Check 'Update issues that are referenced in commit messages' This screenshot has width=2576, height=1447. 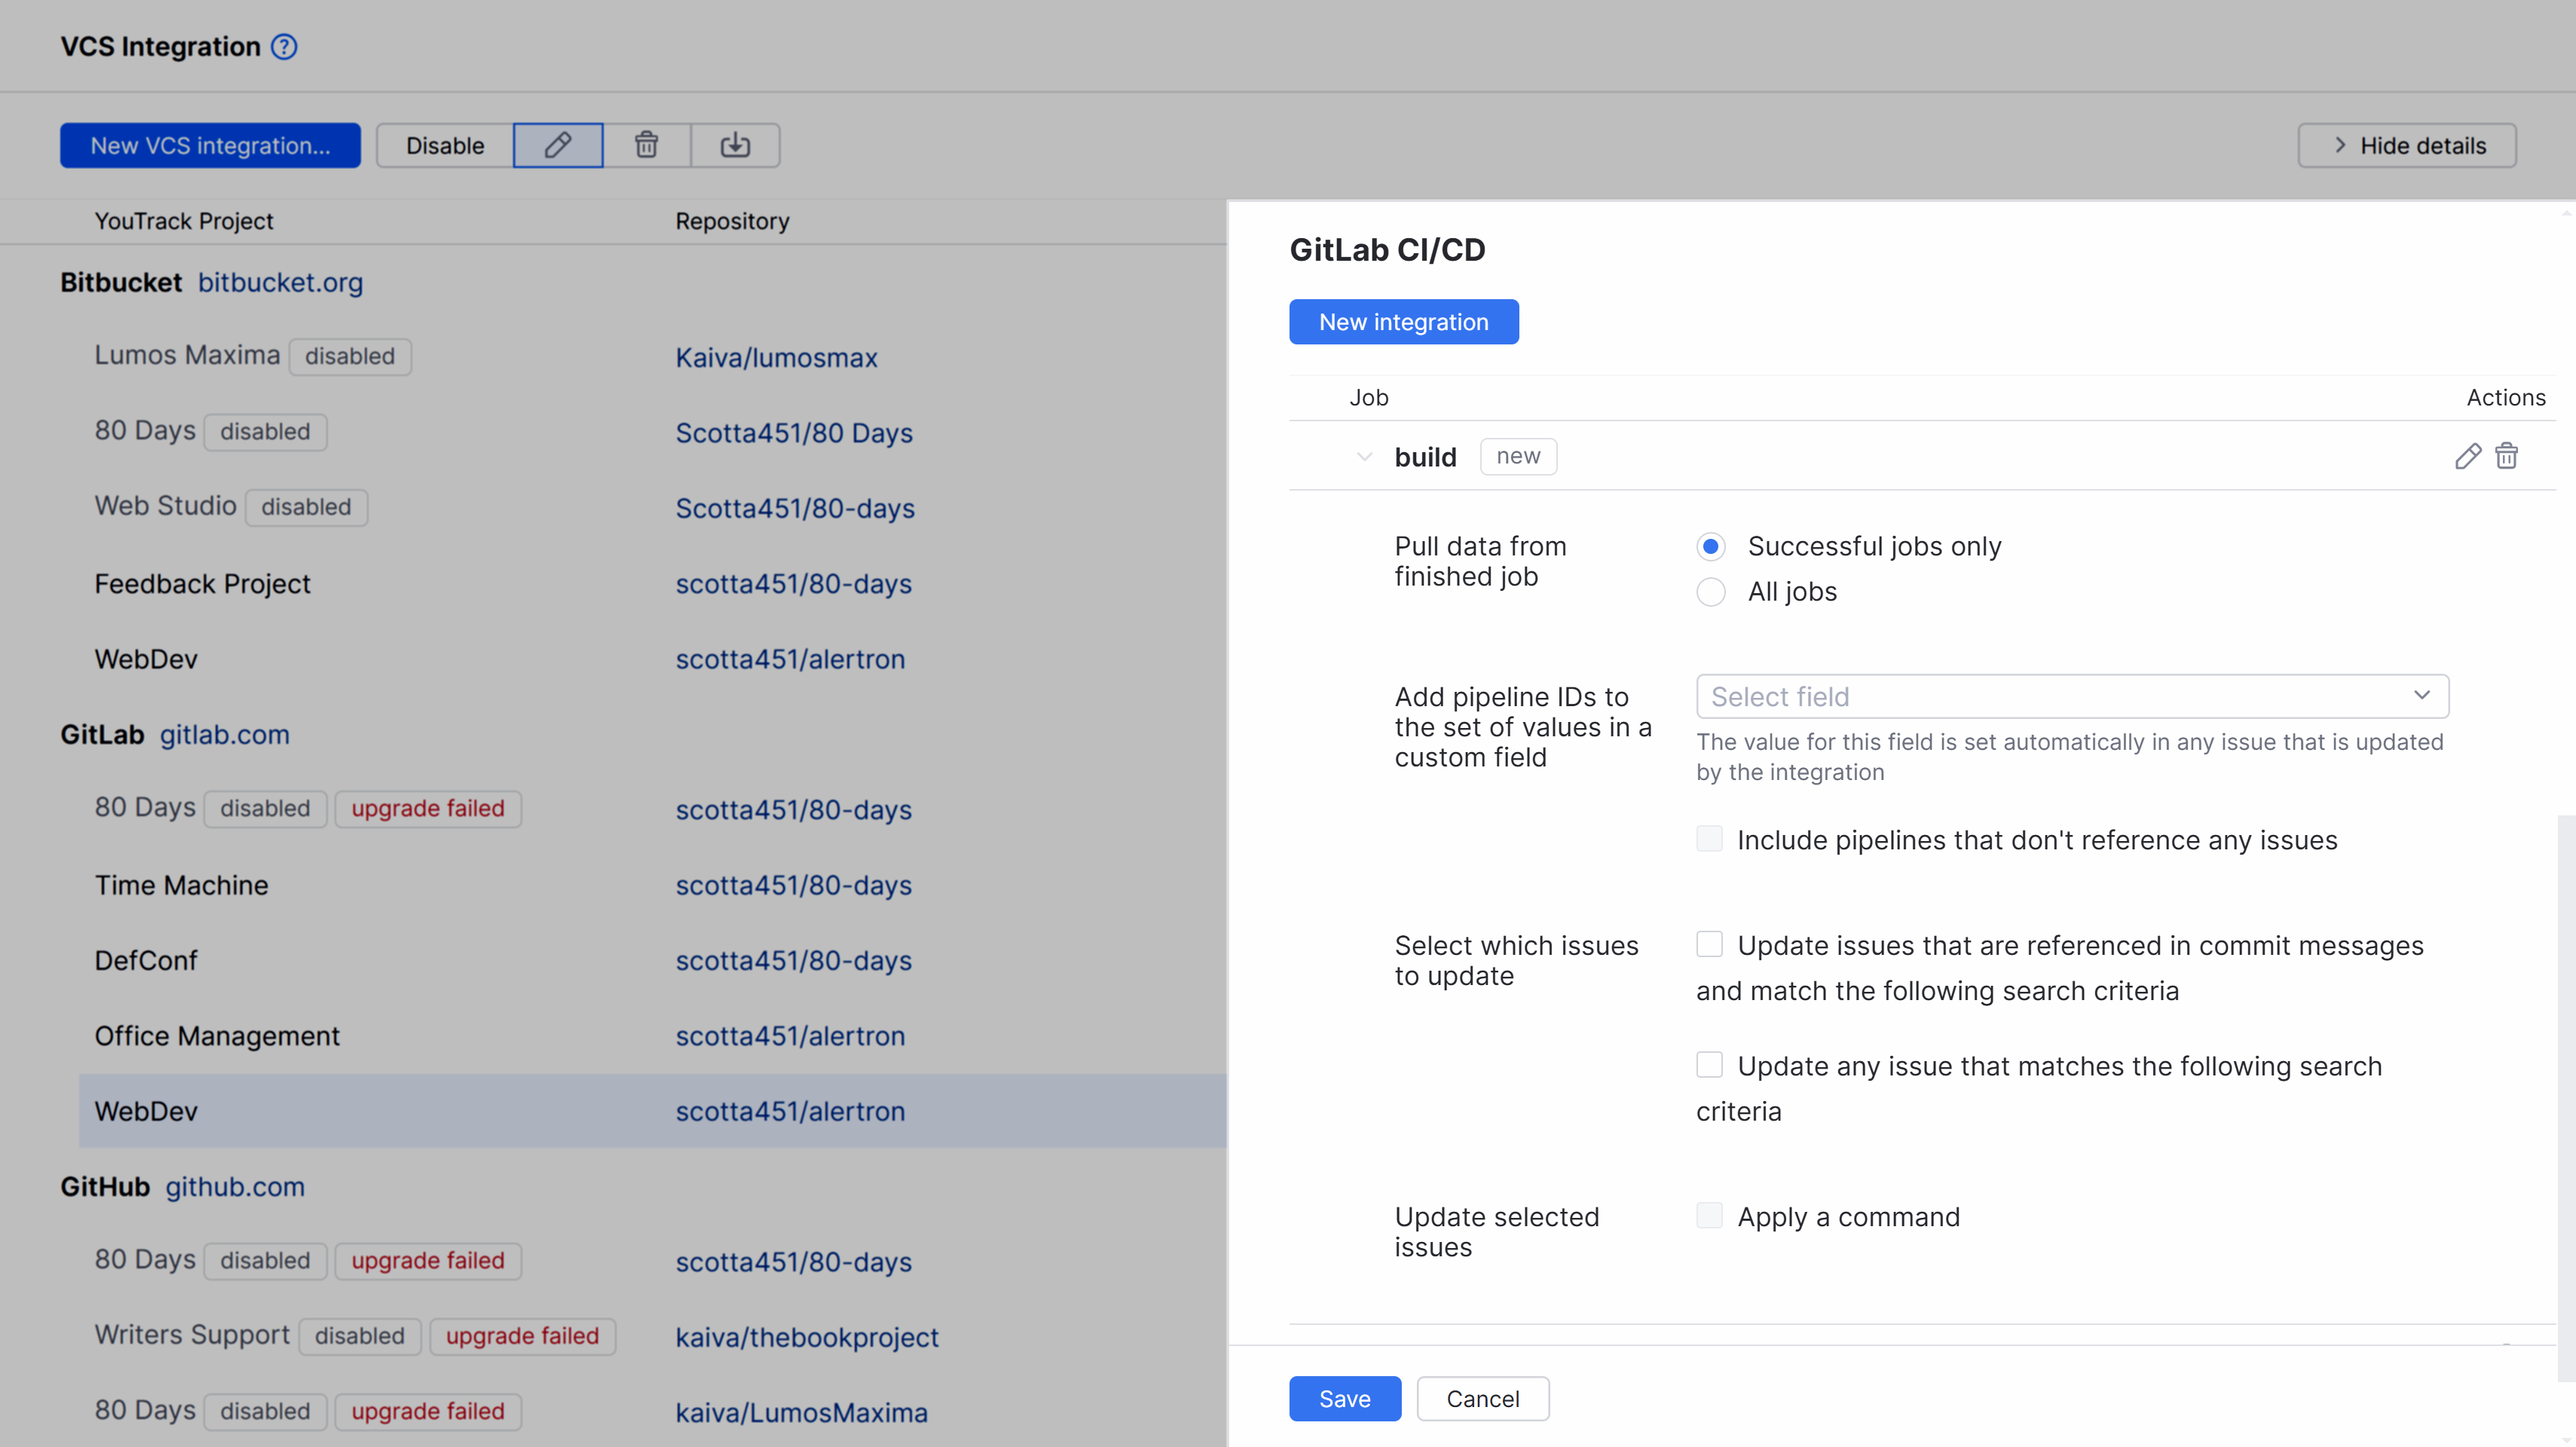1709,944
